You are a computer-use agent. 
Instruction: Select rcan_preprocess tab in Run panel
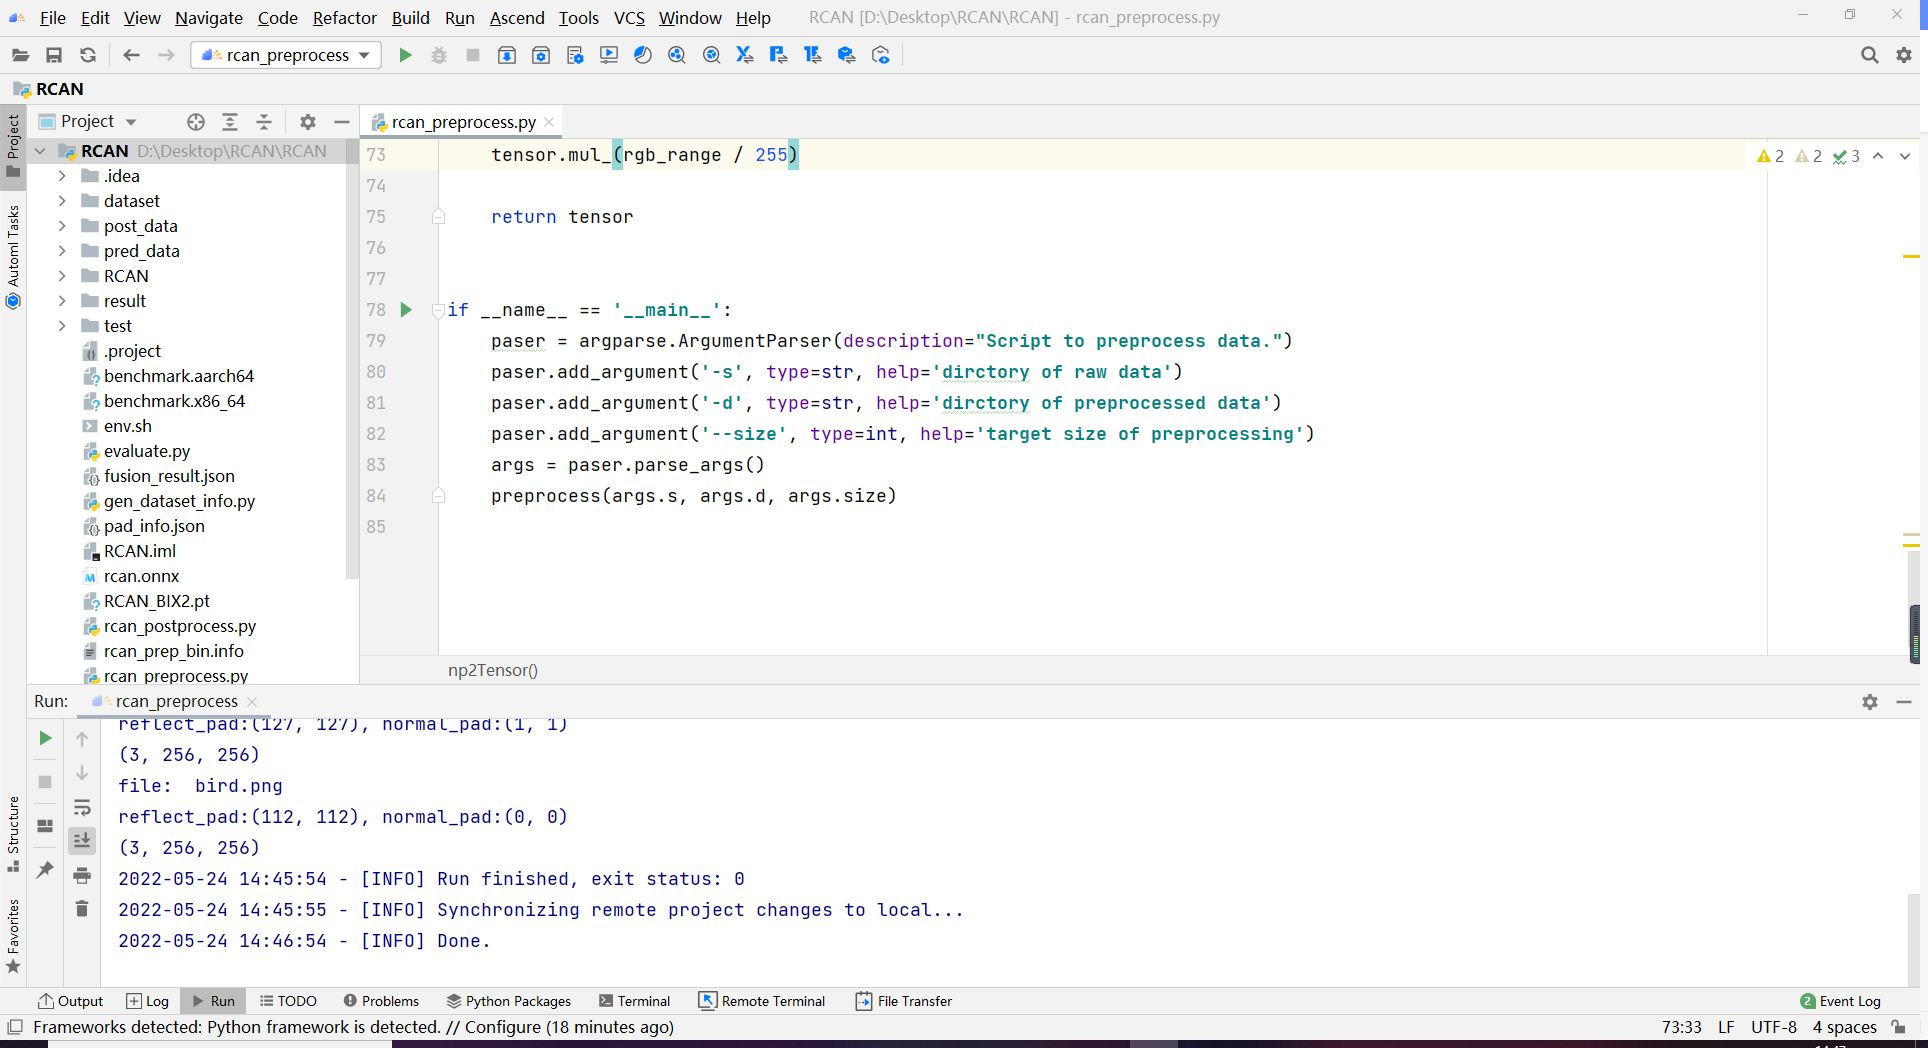pos(176,701)
